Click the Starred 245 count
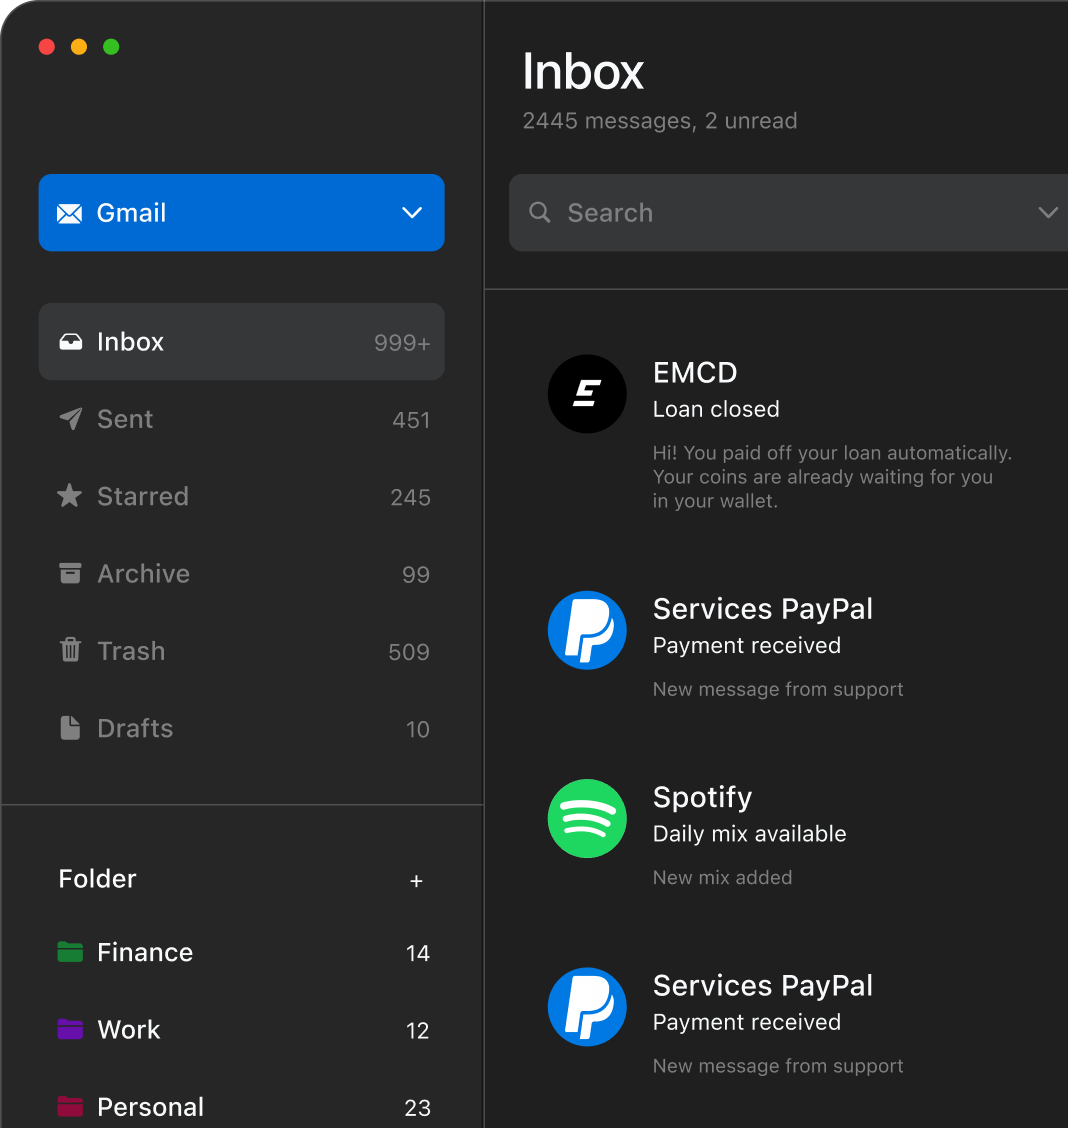Viewport: 1068px width, 1128px height. pyautogui.click(x=410, y=498)
